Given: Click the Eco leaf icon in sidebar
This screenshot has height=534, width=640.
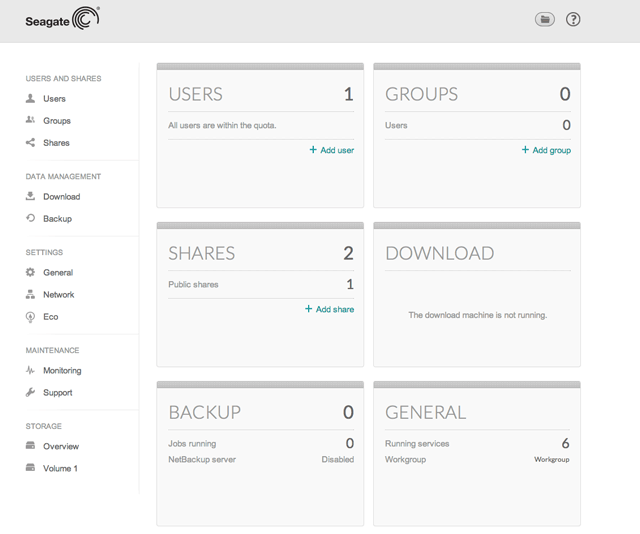Looking at the screenshot, I should pyautogui.click(x=31, y=317).
